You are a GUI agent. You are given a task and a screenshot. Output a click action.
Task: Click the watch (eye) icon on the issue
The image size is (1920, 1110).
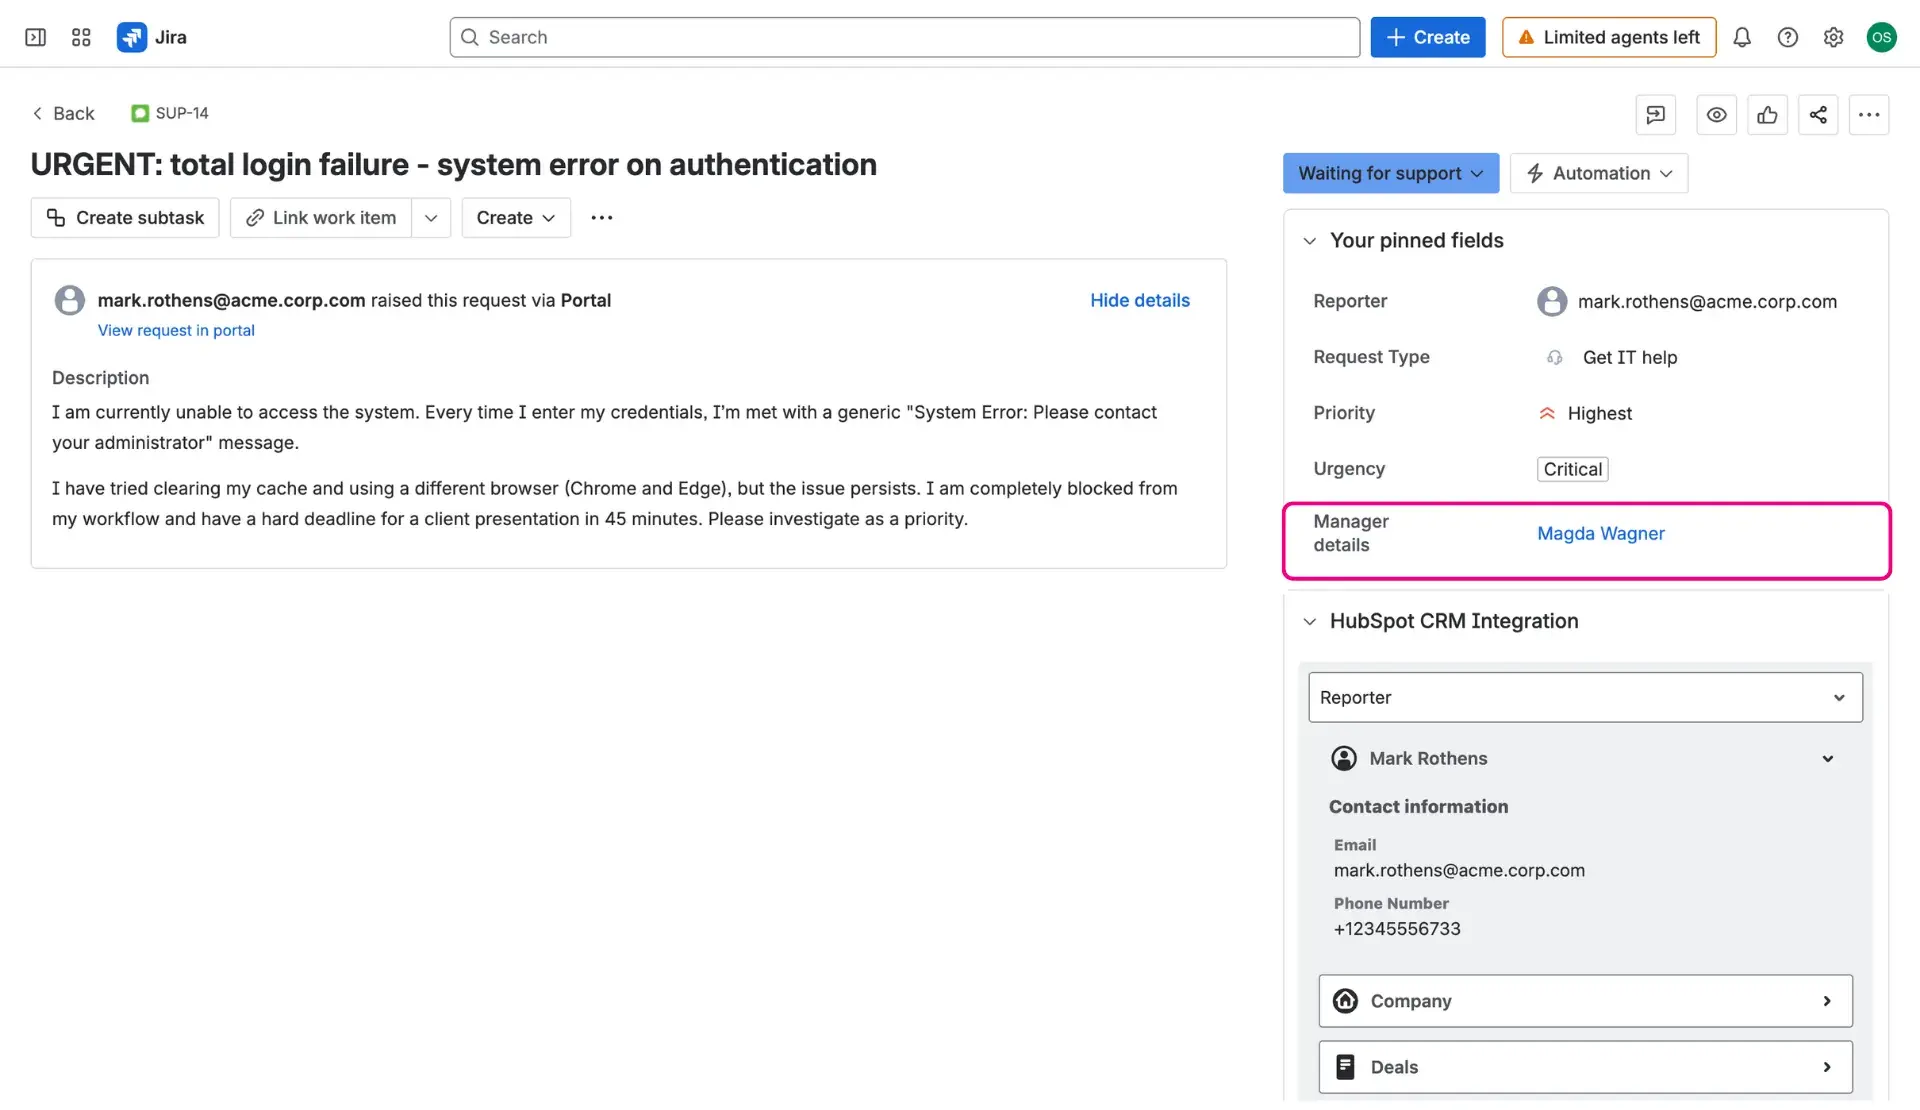(x=1717, y=115)
